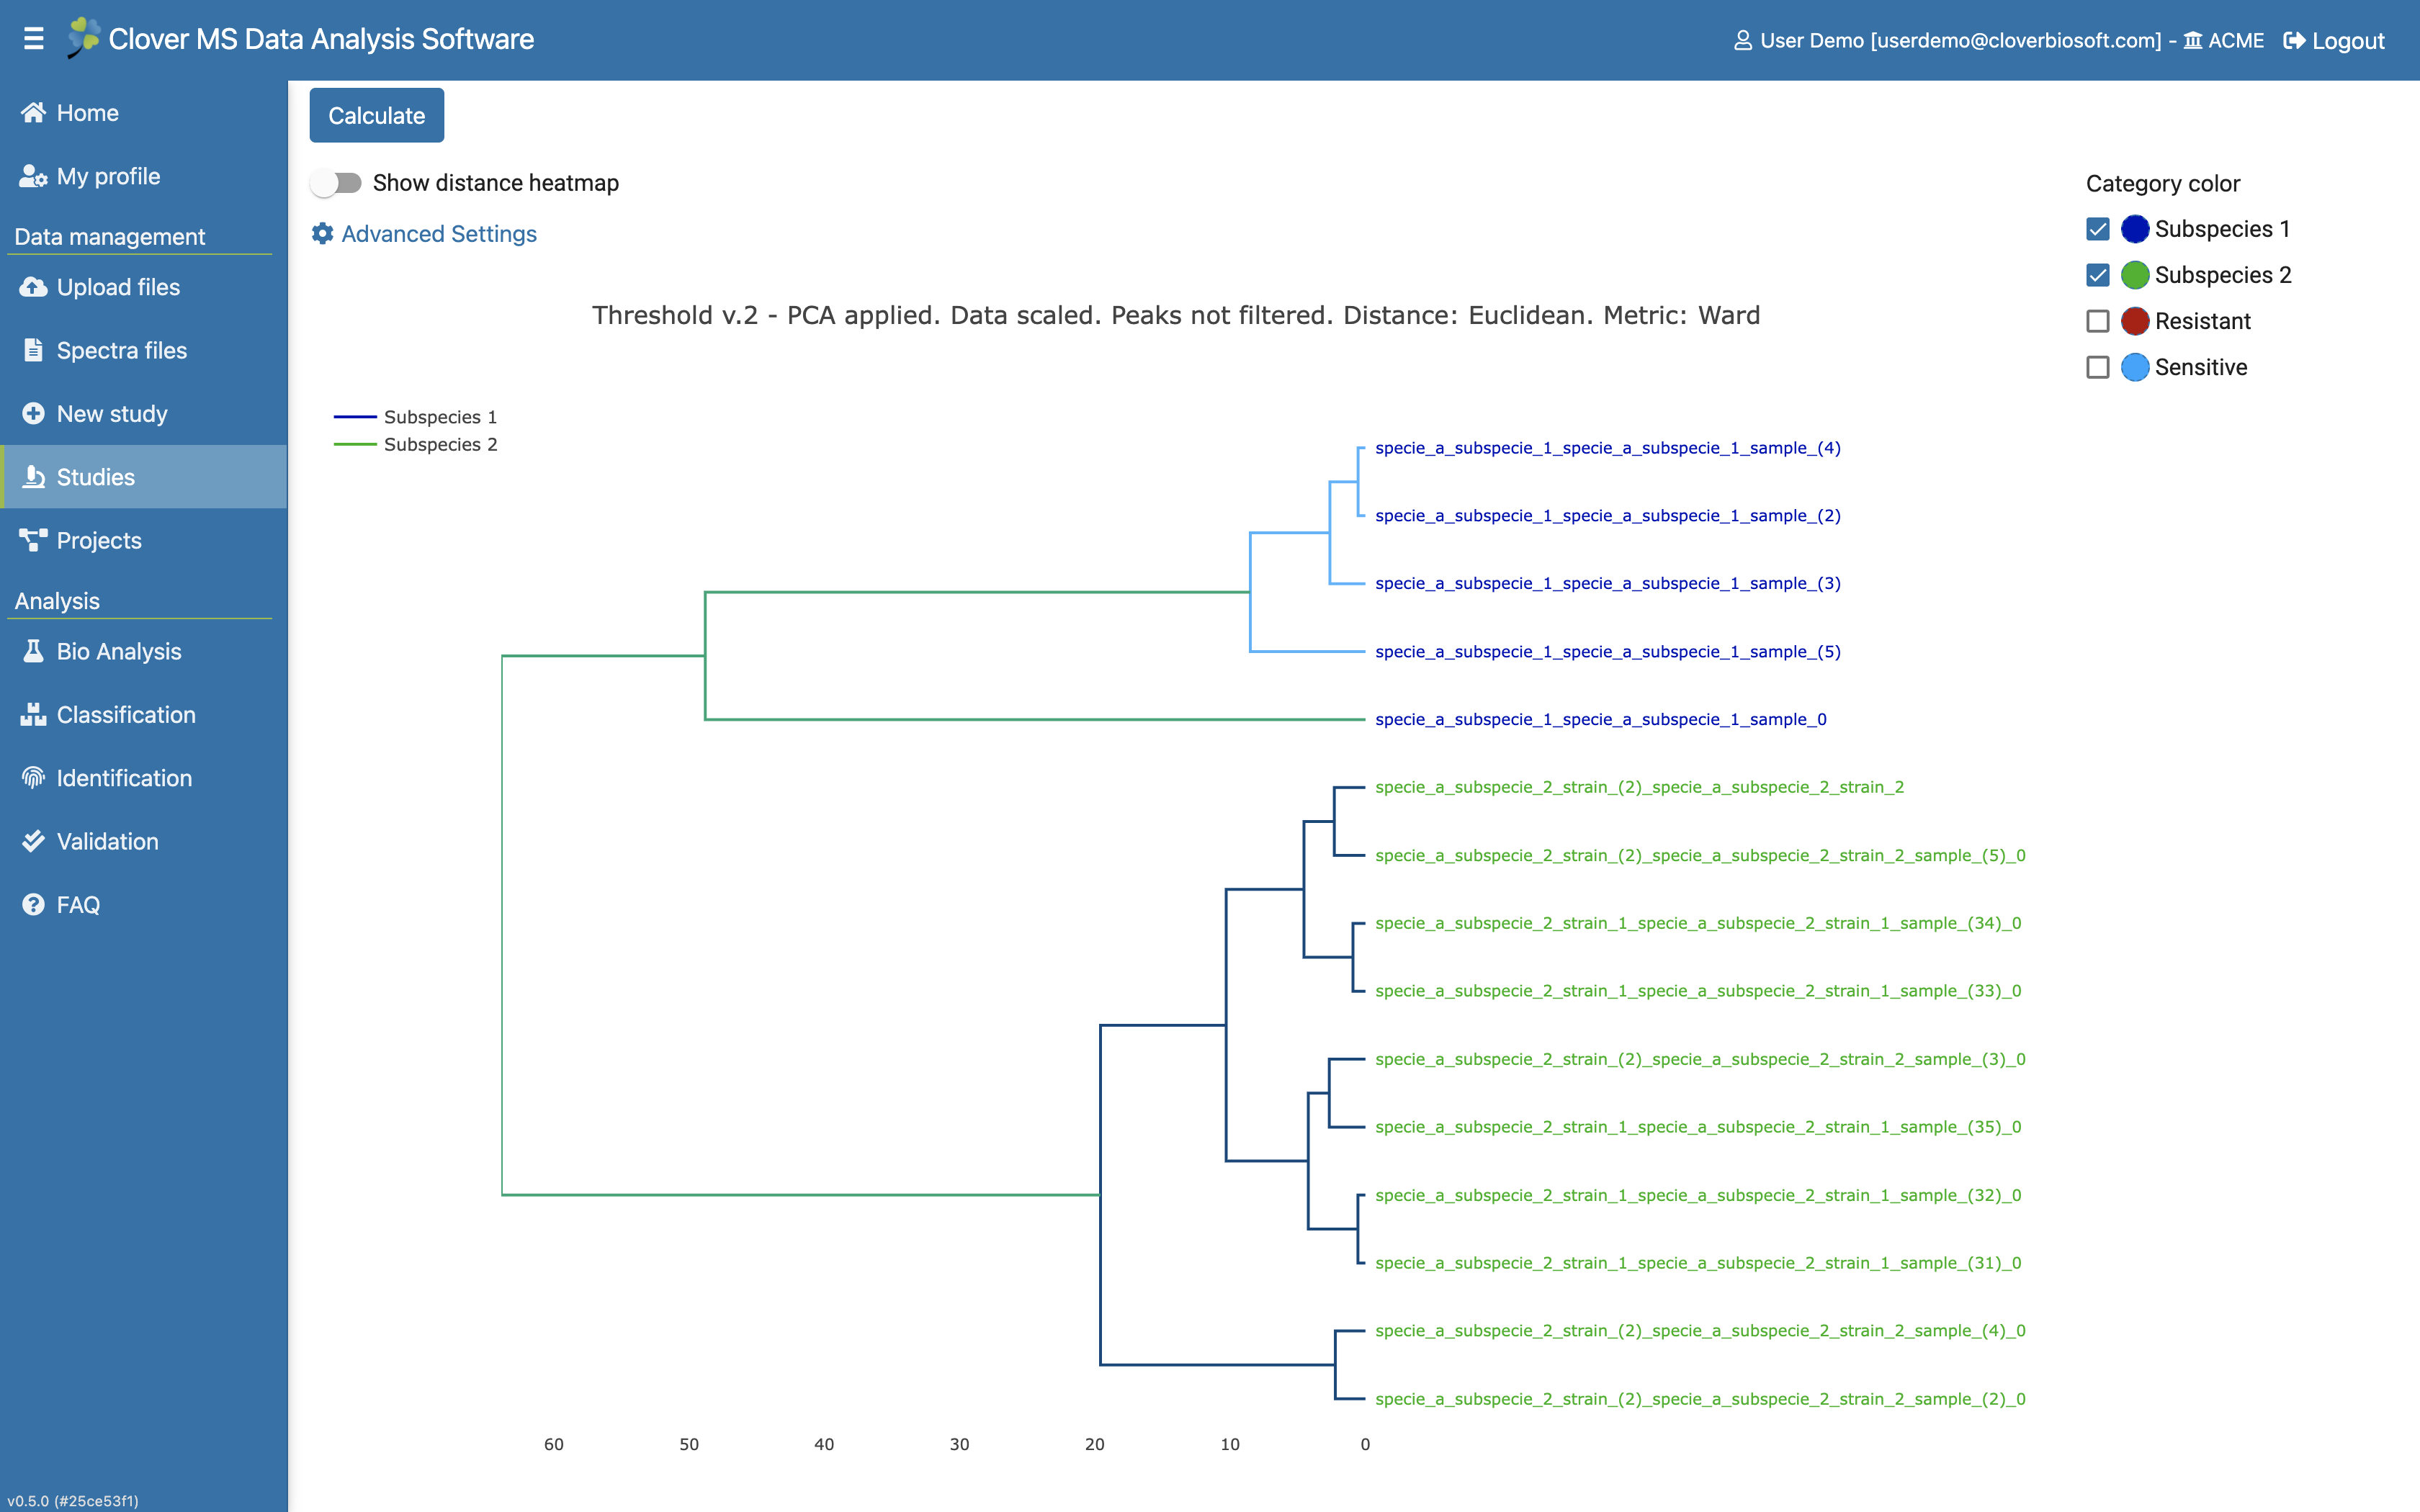Click the chart title text starting Threshold v.2

(x=1176, y=315)
